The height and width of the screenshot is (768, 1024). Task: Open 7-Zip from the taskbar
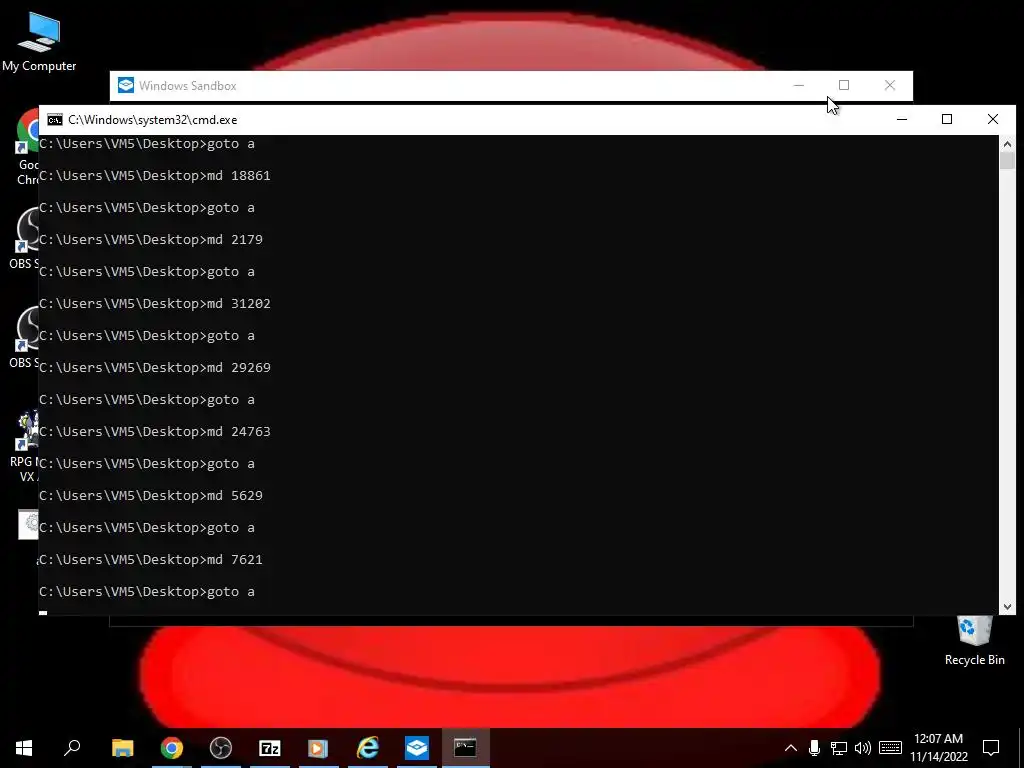point(270,748)
